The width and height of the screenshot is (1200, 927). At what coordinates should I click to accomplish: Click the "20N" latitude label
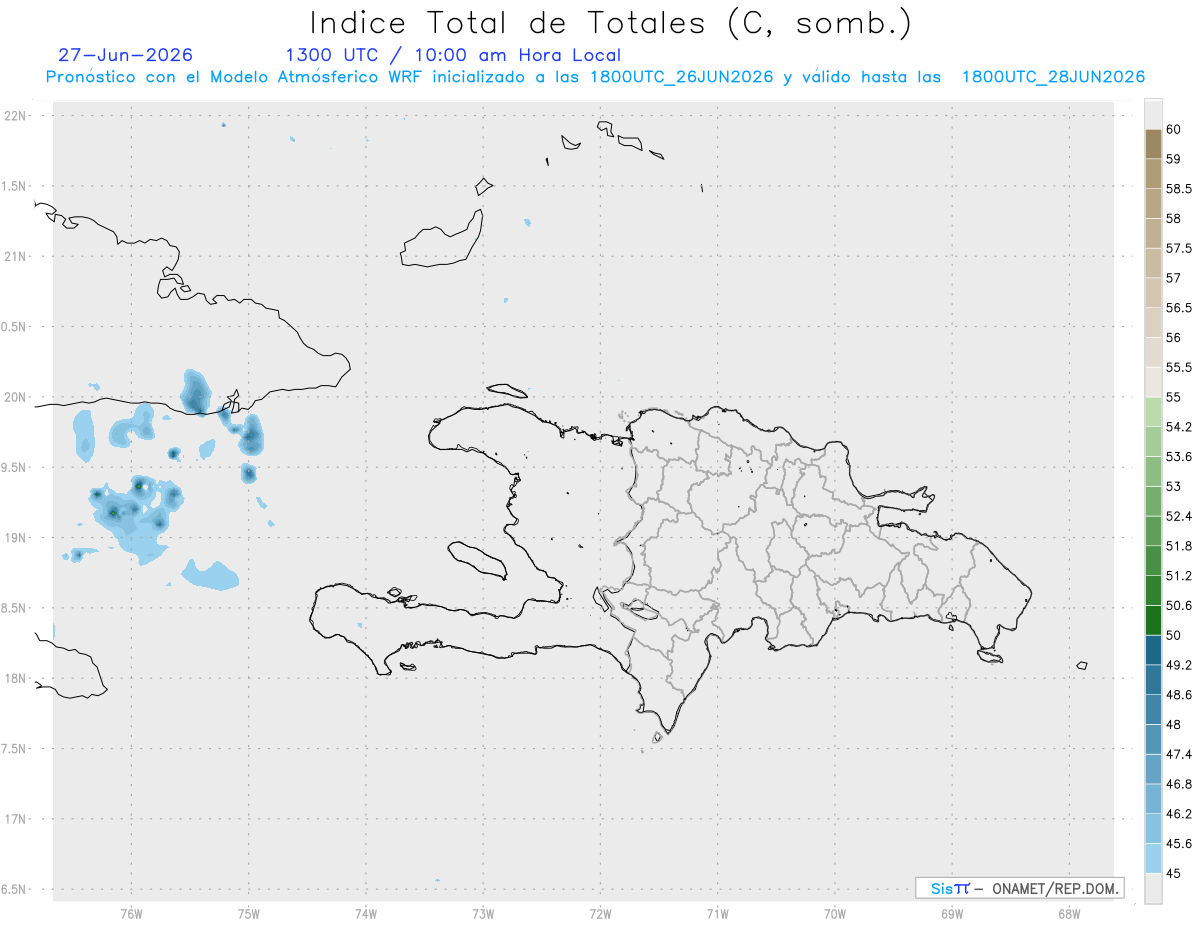click(17, 397)
